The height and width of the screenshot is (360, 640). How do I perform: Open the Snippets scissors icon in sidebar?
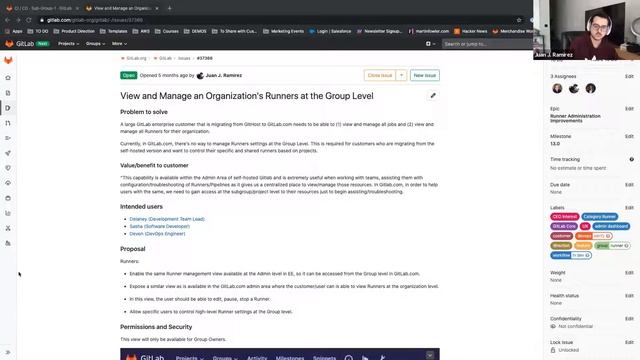(8, 228)
